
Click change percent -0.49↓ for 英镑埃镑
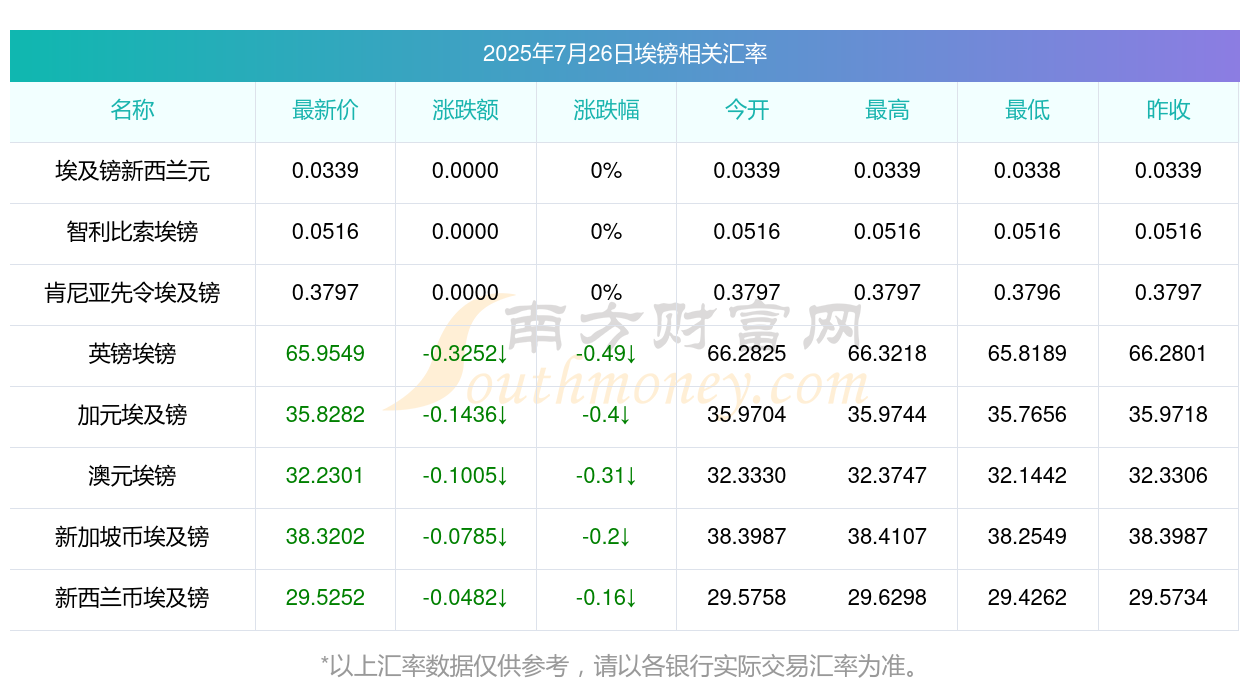point(606,354)
